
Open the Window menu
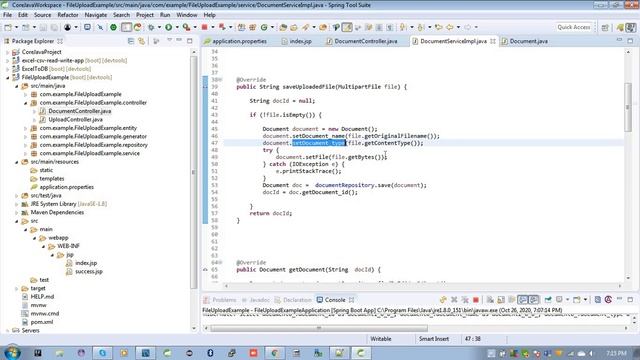[187, 15]
